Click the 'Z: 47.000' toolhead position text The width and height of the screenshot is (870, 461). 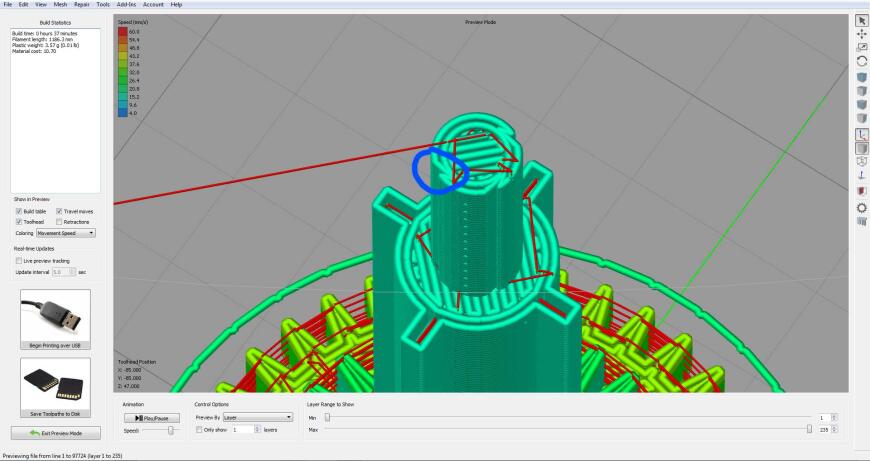[x=129, y=386]
